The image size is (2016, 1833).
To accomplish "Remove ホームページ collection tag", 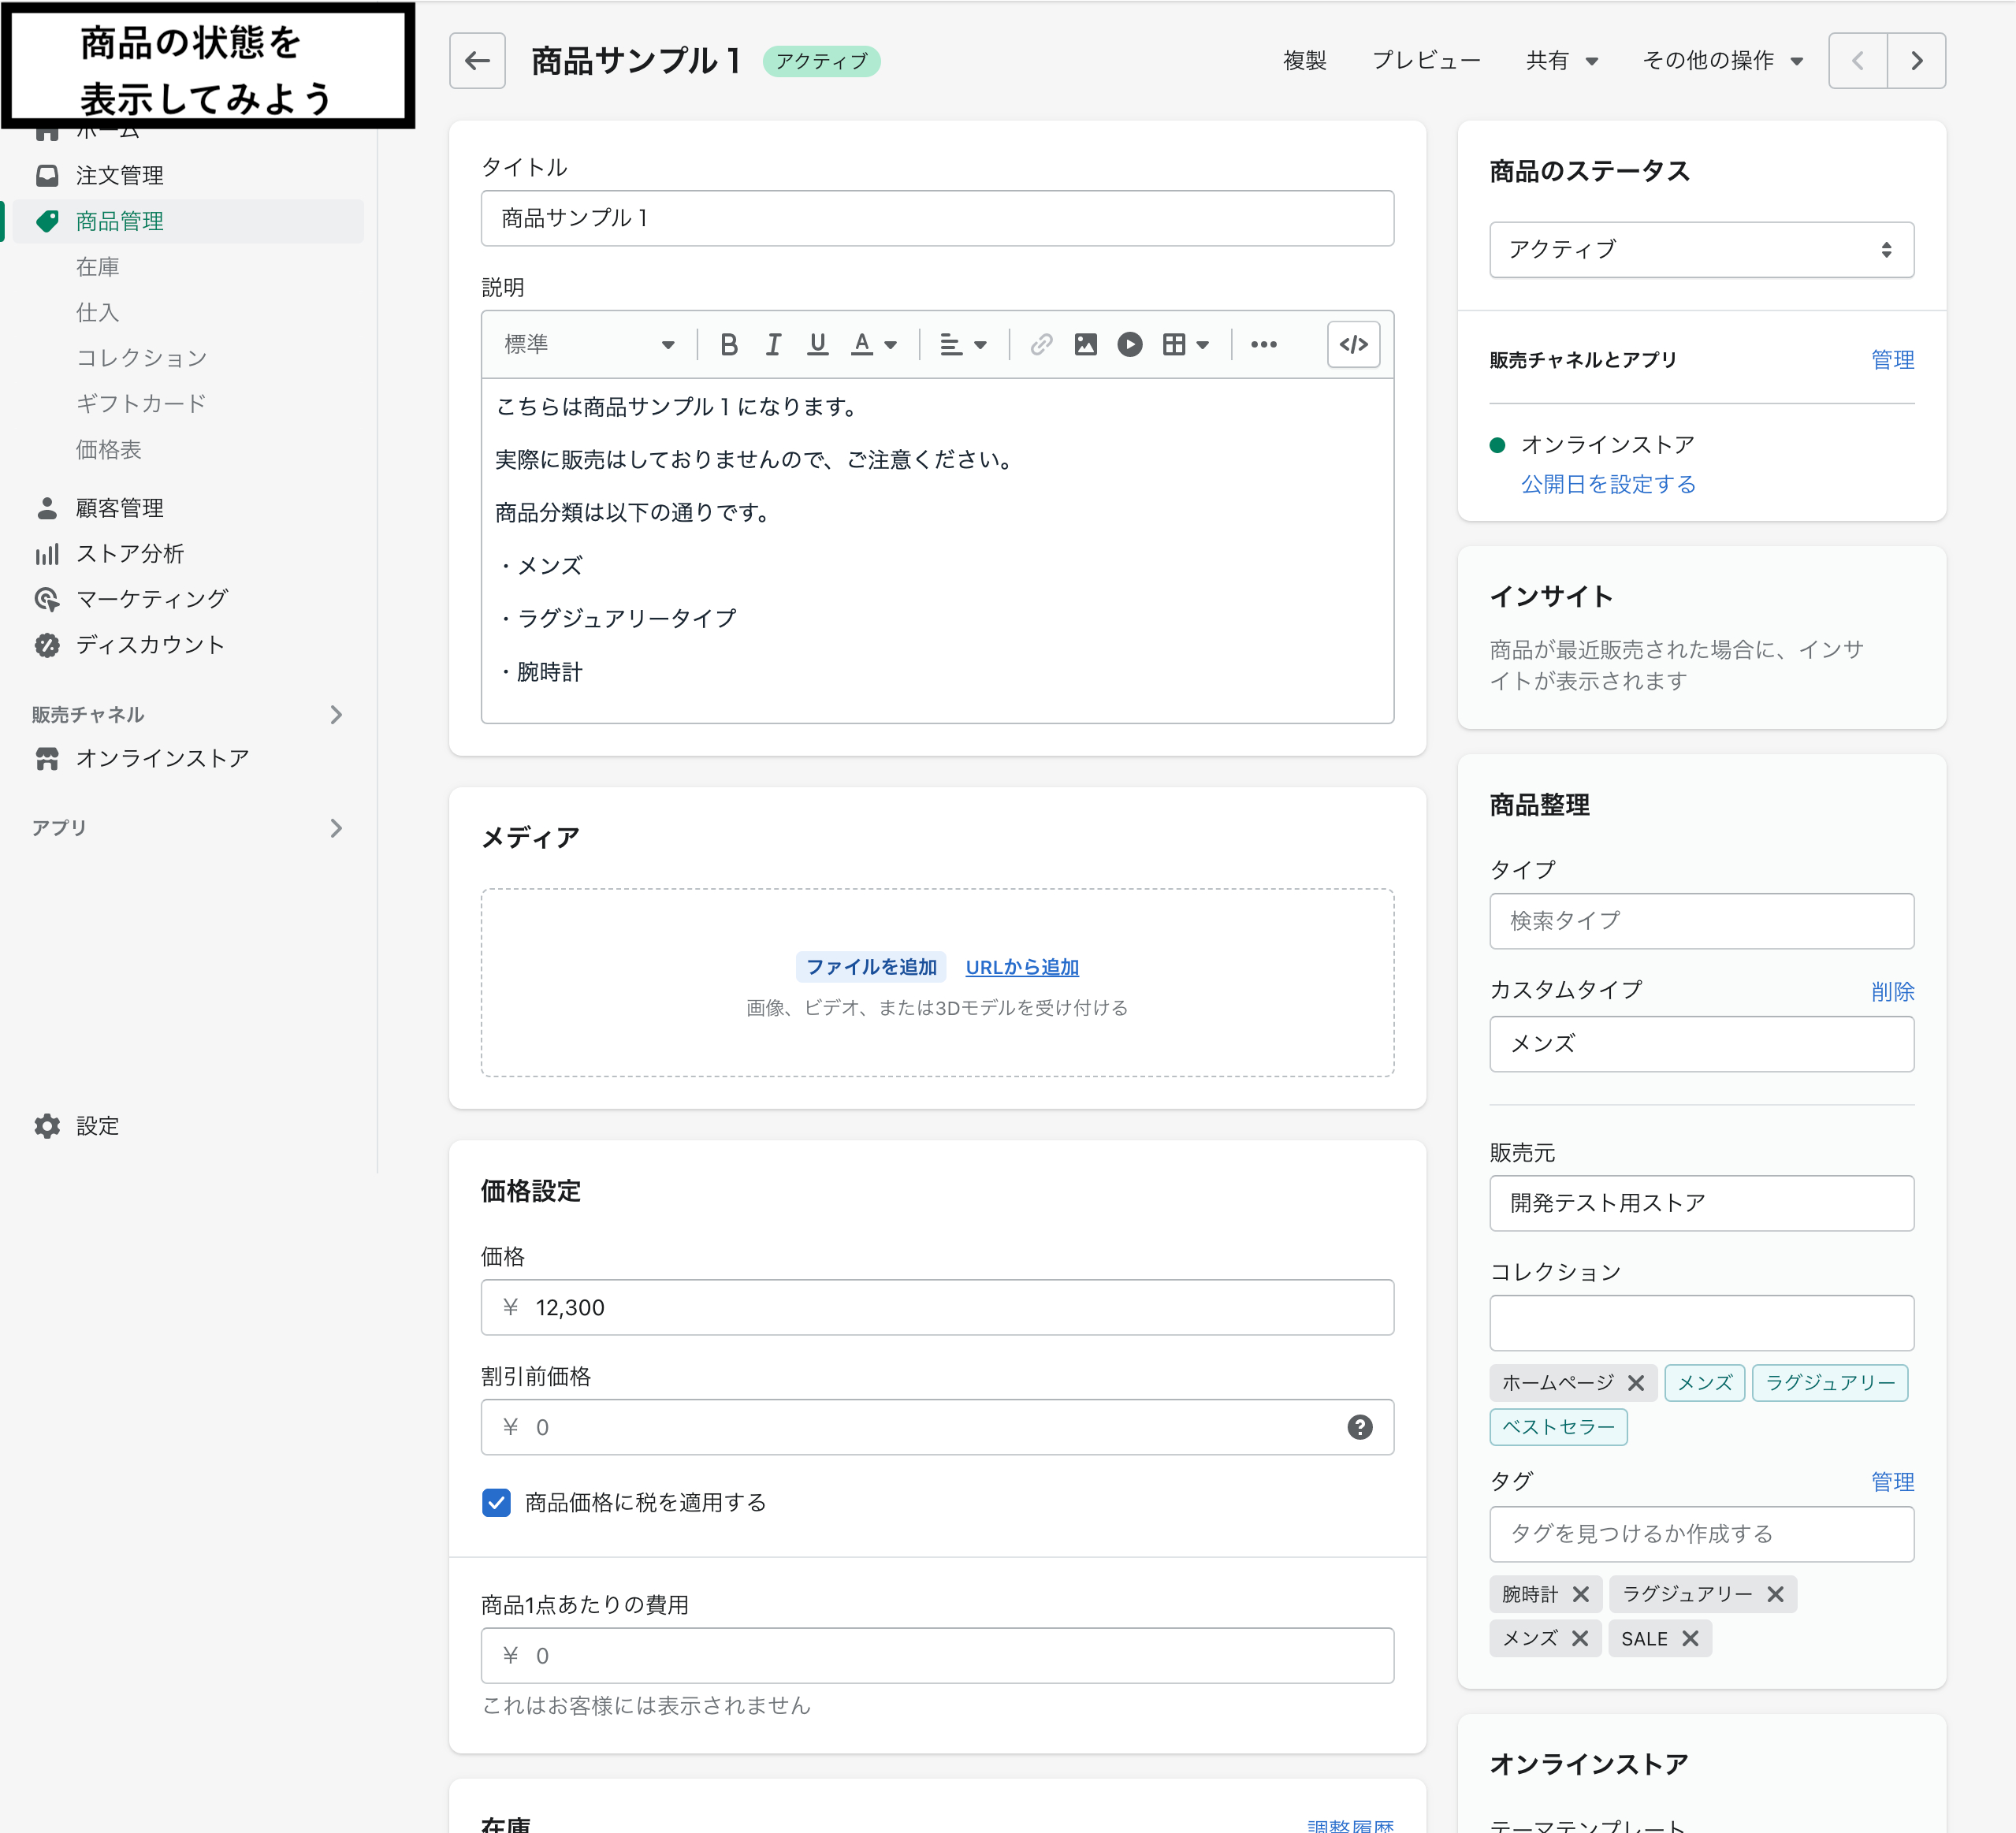I will [x=1636, y=1383].
